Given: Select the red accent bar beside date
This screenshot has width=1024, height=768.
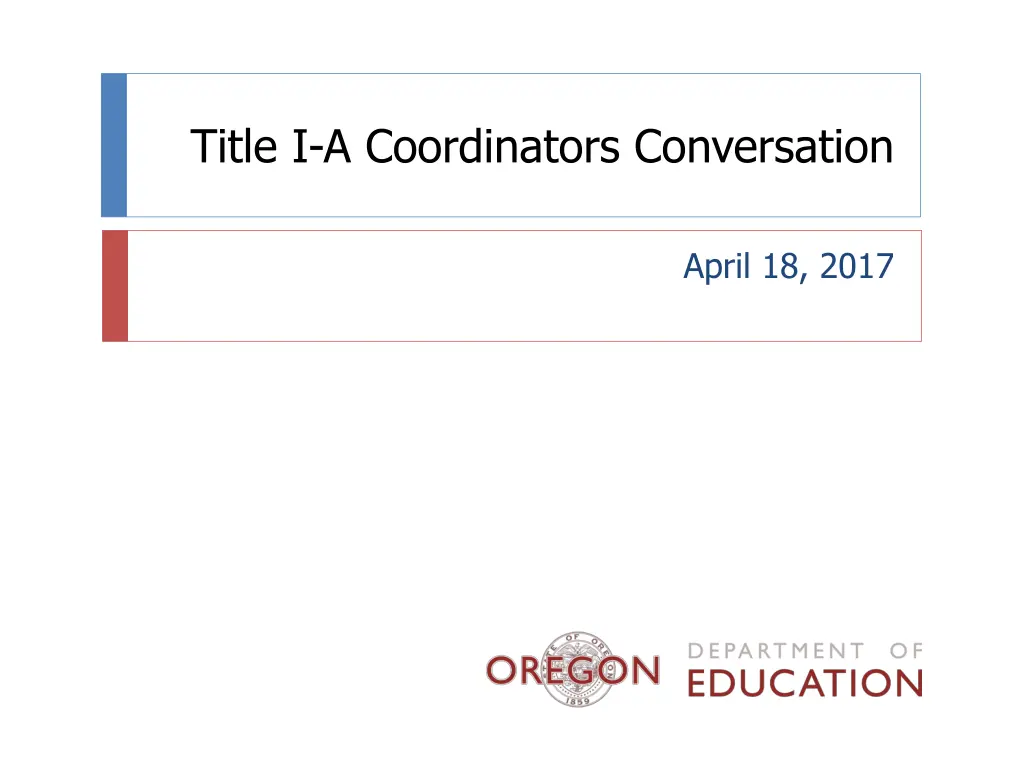Looking at the screenshot, I should (x=115, y=286).
